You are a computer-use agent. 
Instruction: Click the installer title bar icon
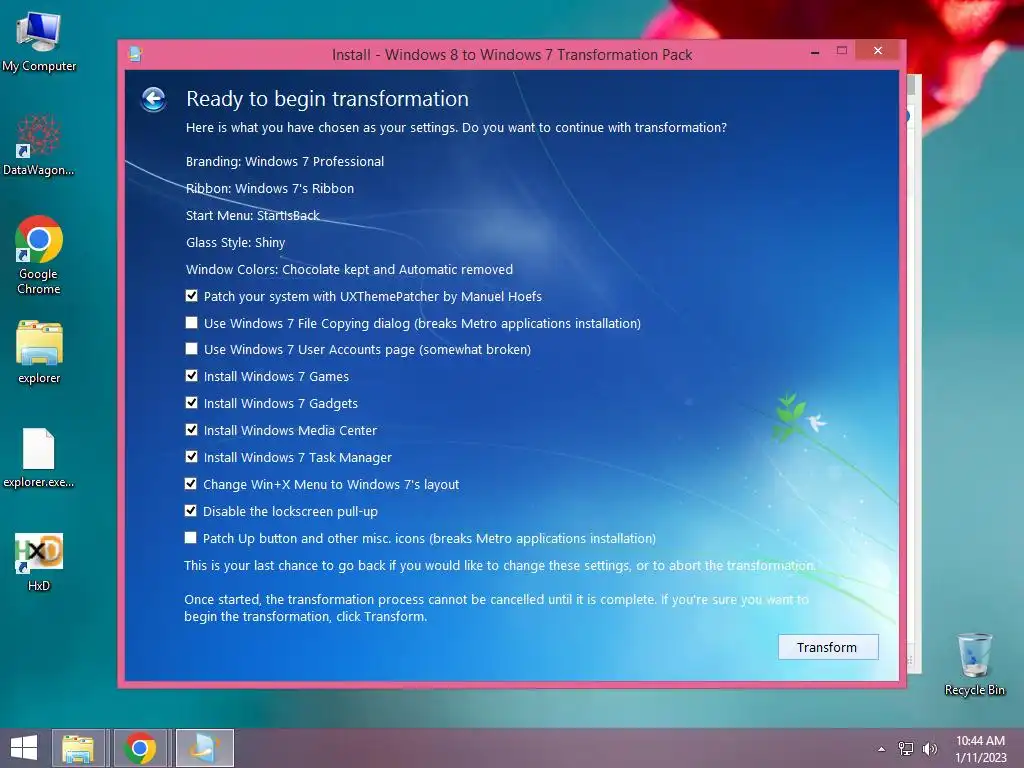(x=135, y=54)
